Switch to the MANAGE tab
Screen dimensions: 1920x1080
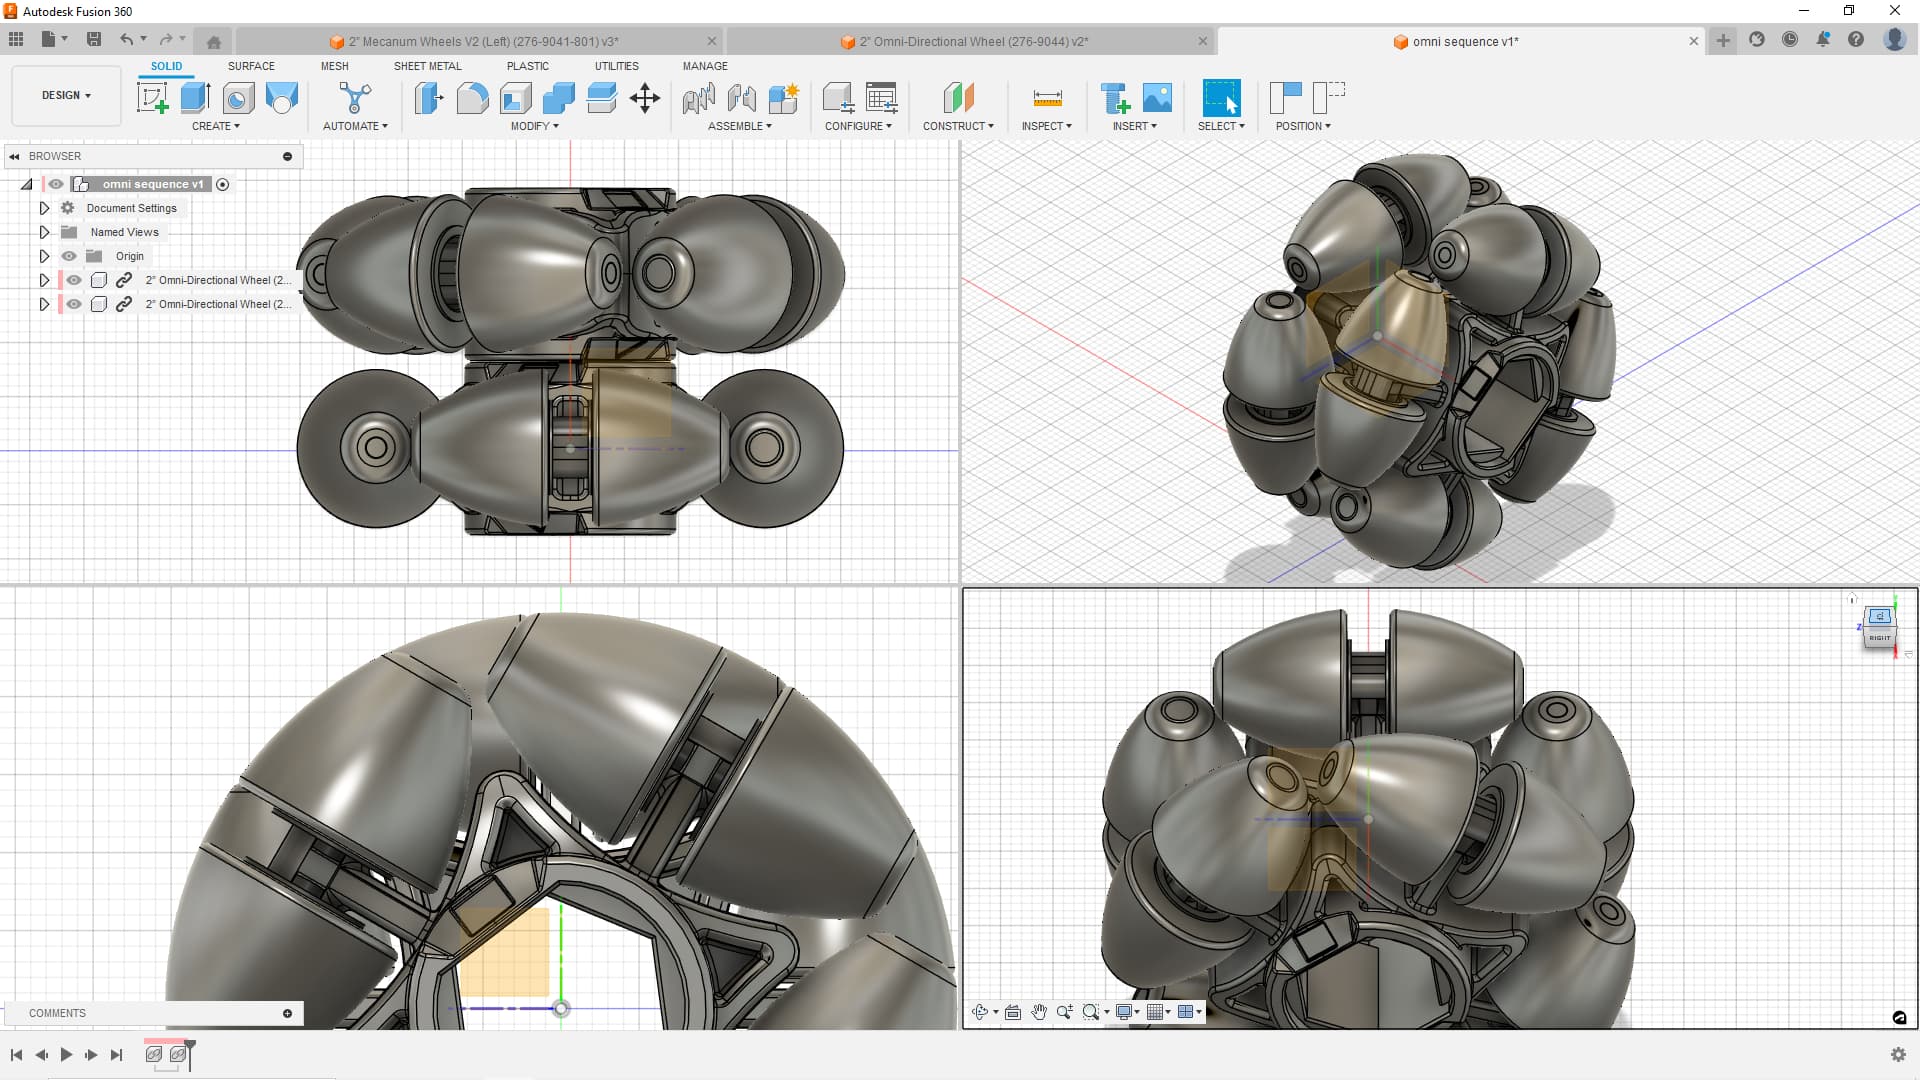[x=705, y=66]
